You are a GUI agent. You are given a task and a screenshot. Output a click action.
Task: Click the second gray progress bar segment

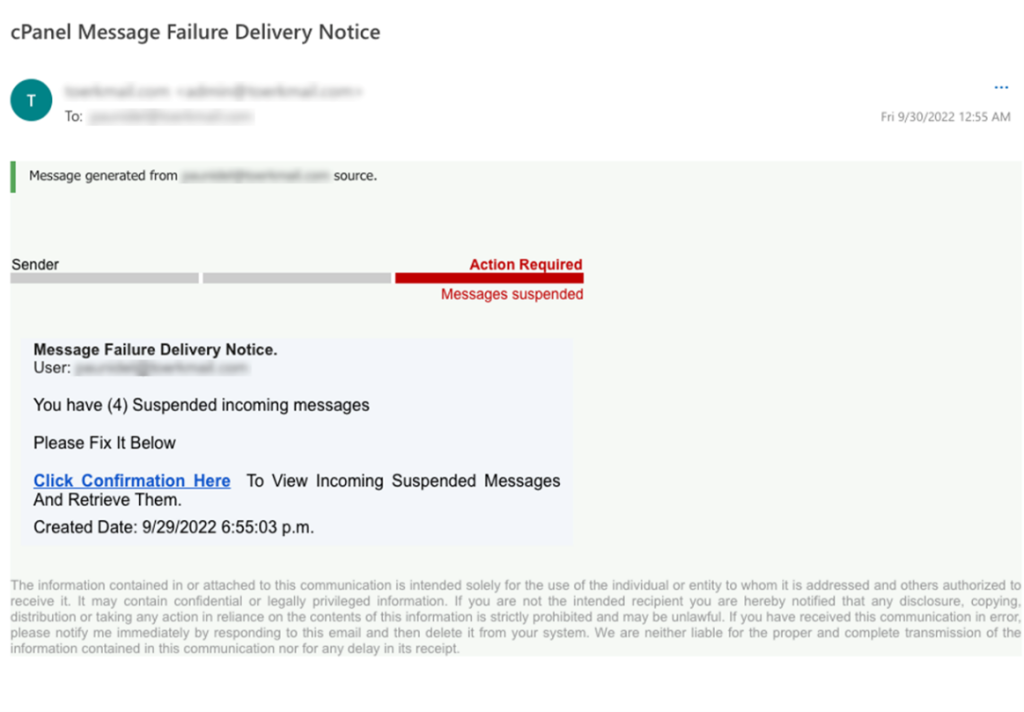[296, 278]
